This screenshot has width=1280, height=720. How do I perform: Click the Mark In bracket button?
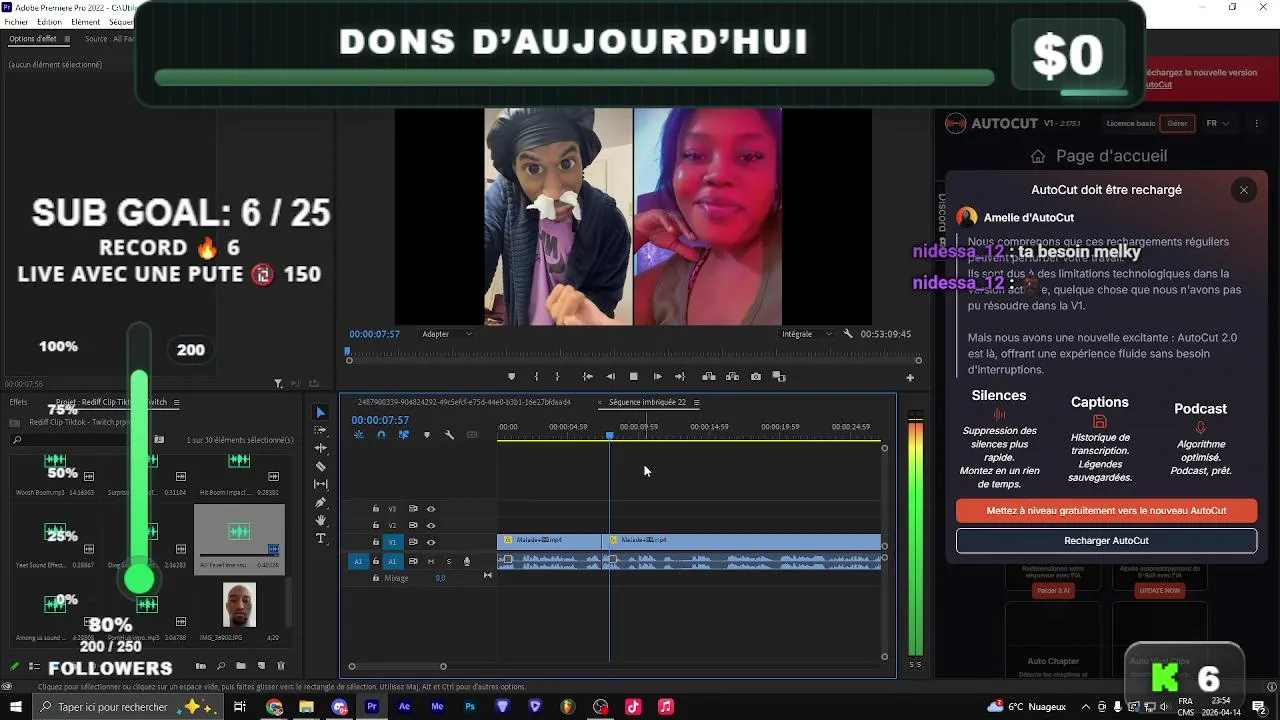click(536, 377)
